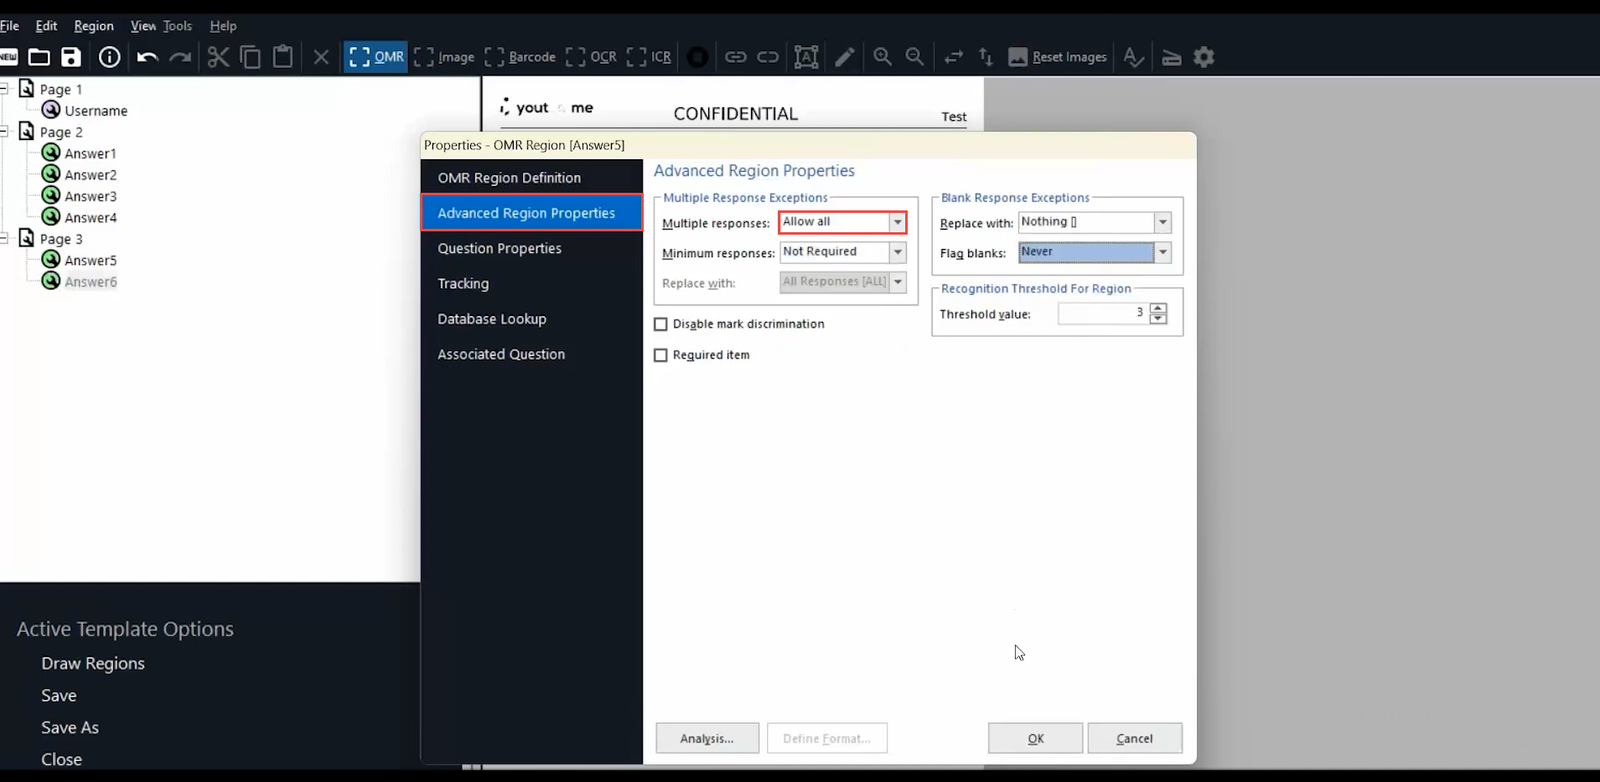Switch to Question Properties tab
Screen dimensions: 1600x782
tap(499, 248)
